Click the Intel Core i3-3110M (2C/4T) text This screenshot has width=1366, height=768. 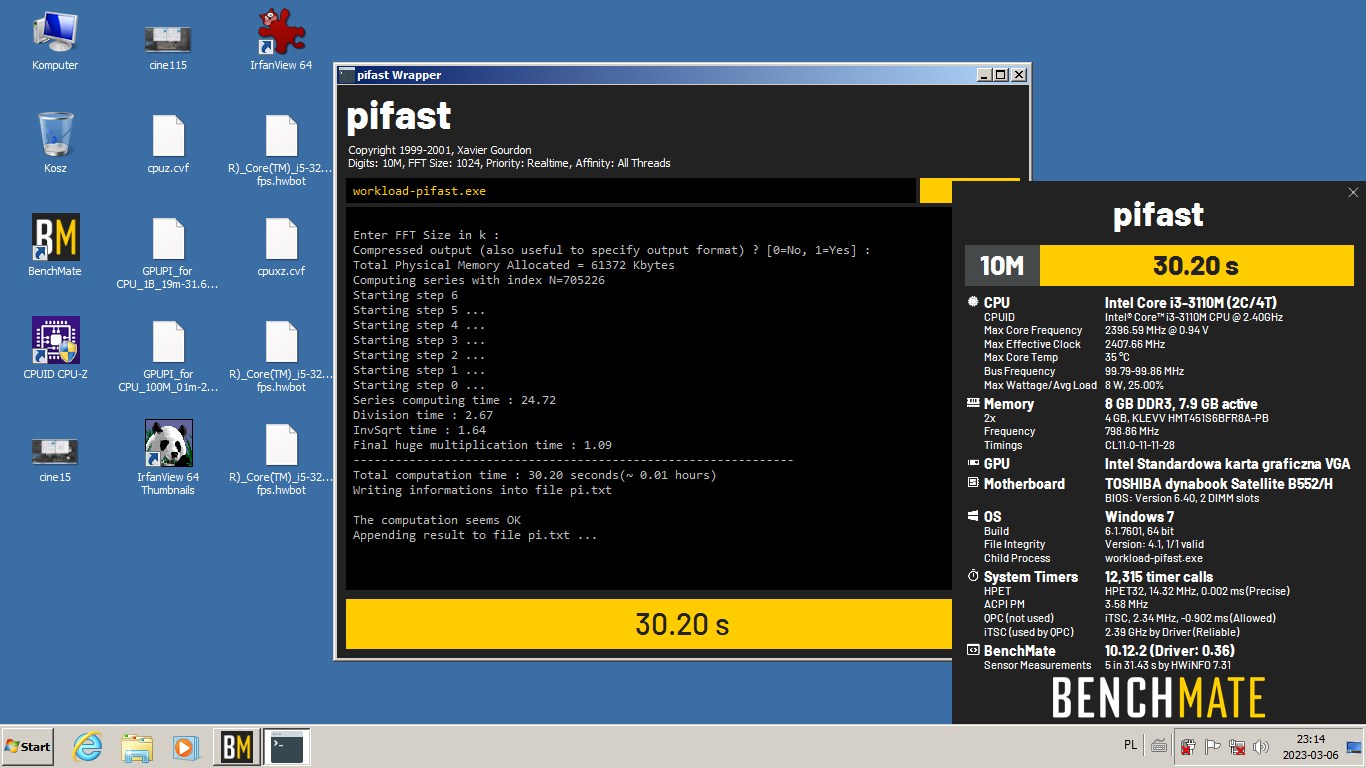[1190, 303]
